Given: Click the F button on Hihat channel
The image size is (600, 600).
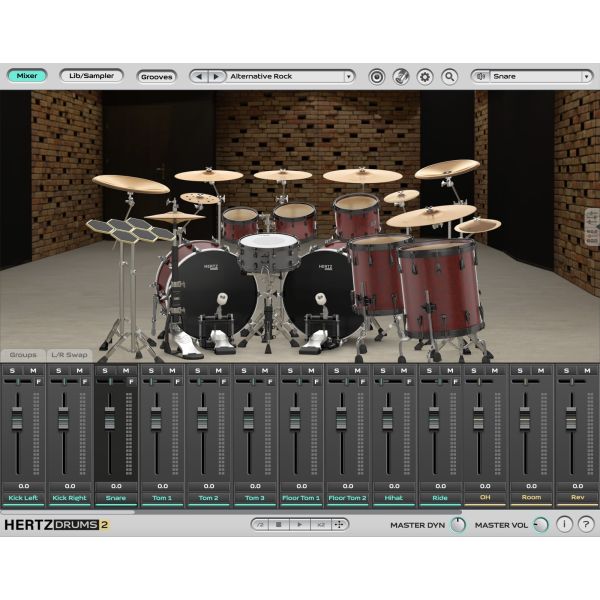Looking at the screenshot, I should coord(409,382).
